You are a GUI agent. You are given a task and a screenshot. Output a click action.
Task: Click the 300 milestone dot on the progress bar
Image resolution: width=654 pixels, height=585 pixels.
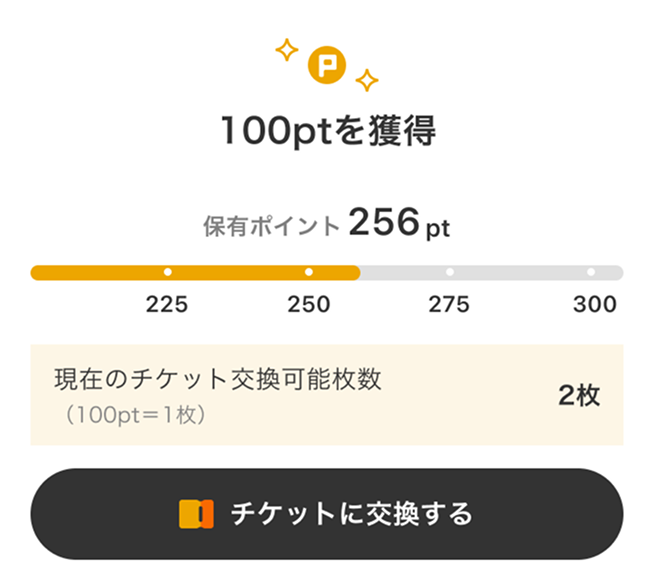coord(591,272)
